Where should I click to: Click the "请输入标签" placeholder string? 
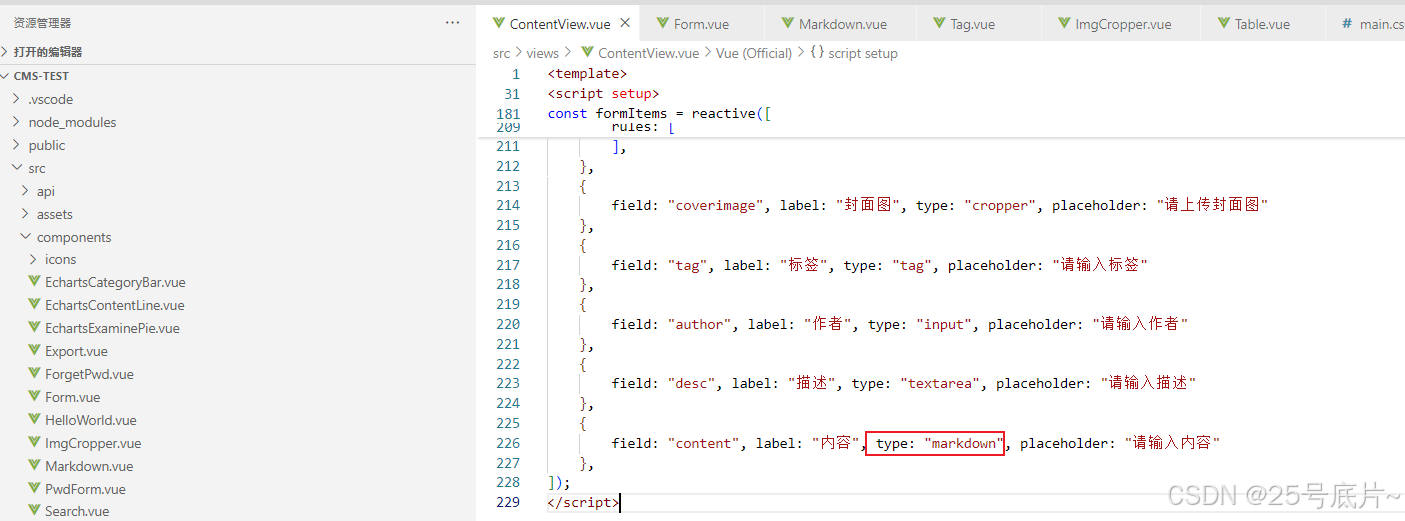point(1100,265)
